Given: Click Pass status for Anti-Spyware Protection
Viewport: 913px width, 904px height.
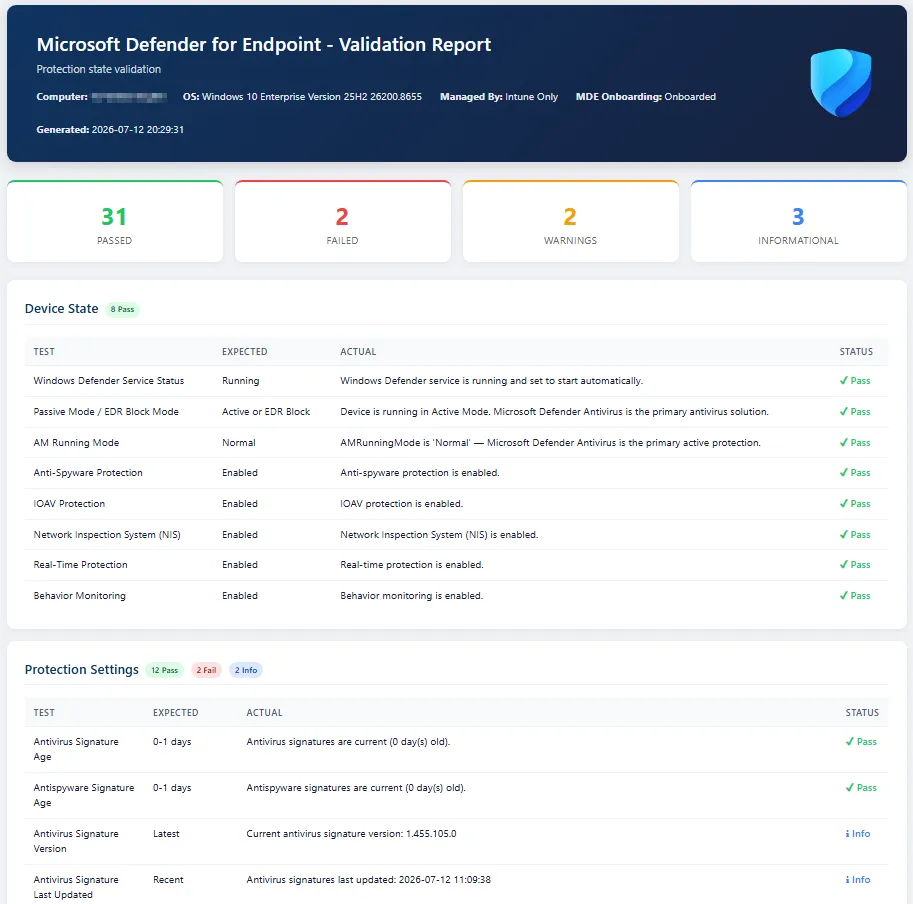Looking at the screenshot, I should point(855,473).
